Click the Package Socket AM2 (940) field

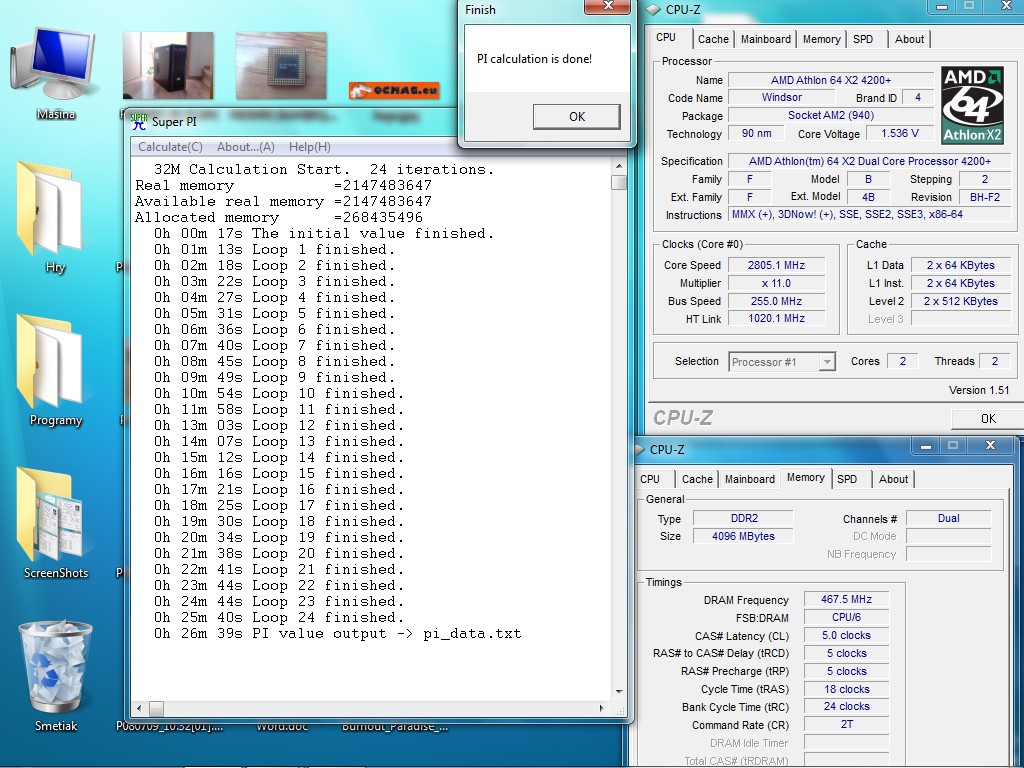[x=831, y=116]
